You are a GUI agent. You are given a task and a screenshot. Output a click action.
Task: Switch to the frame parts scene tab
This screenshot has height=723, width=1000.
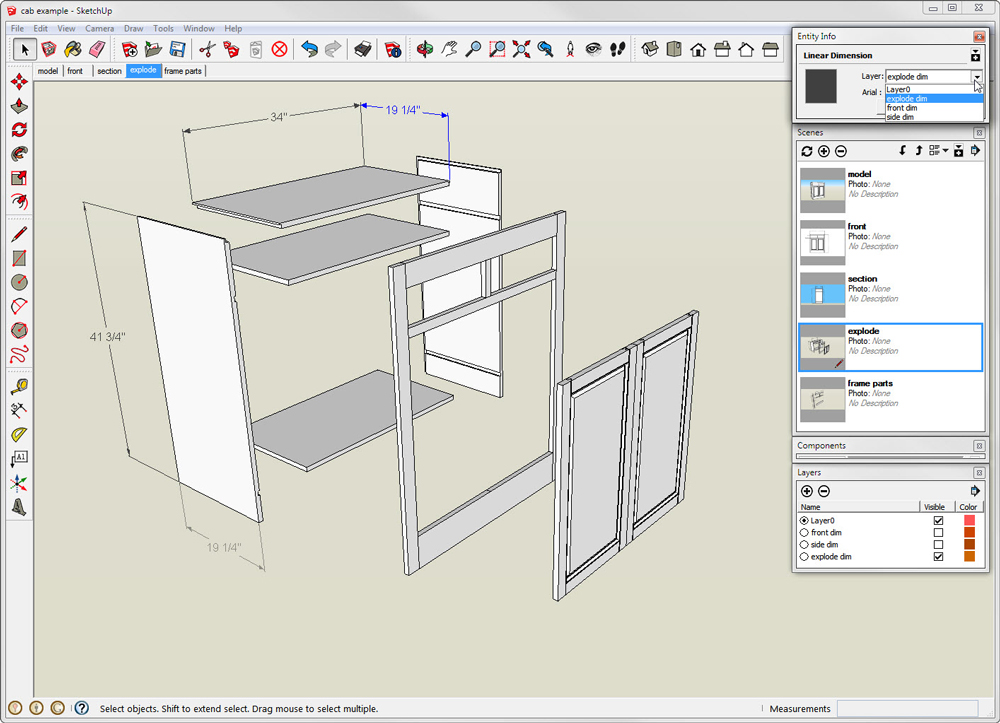183,71
